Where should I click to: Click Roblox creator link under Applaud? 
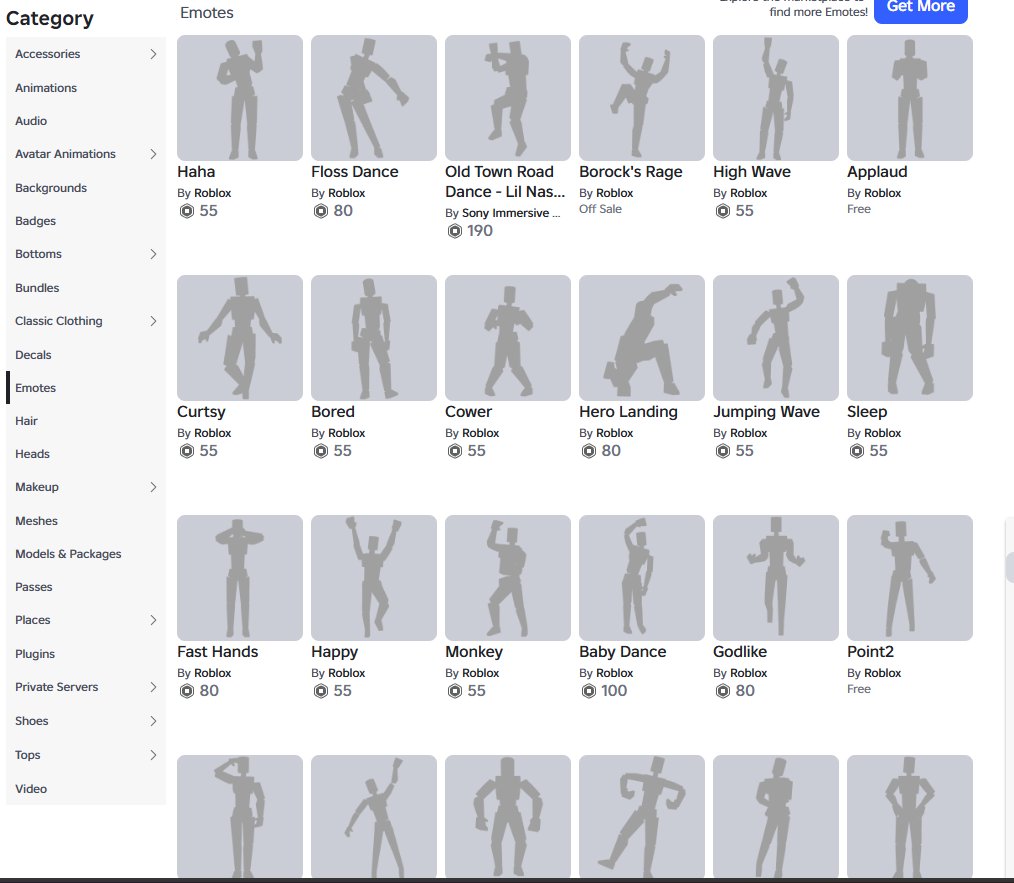click(x=882, y=193)
